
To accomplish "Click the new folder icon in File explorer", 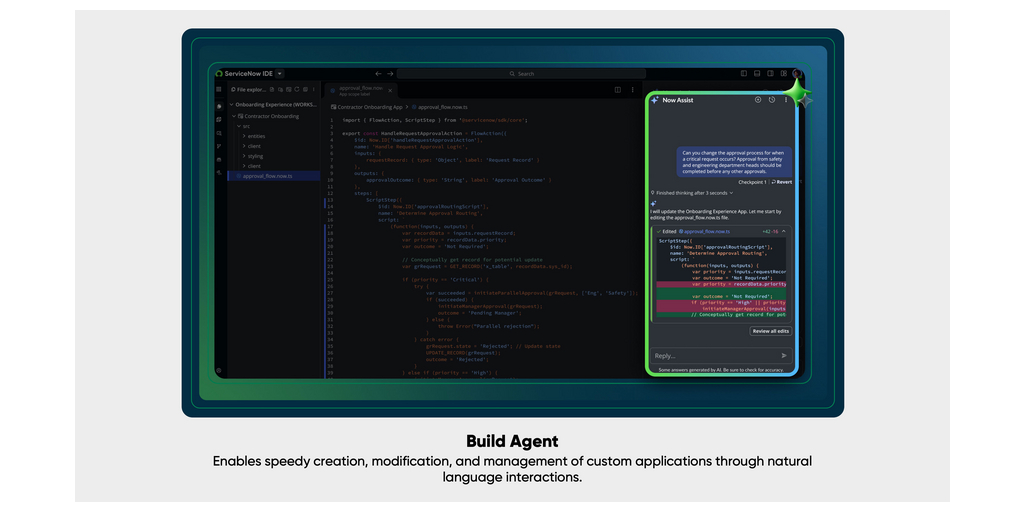I will click(280, 89).
